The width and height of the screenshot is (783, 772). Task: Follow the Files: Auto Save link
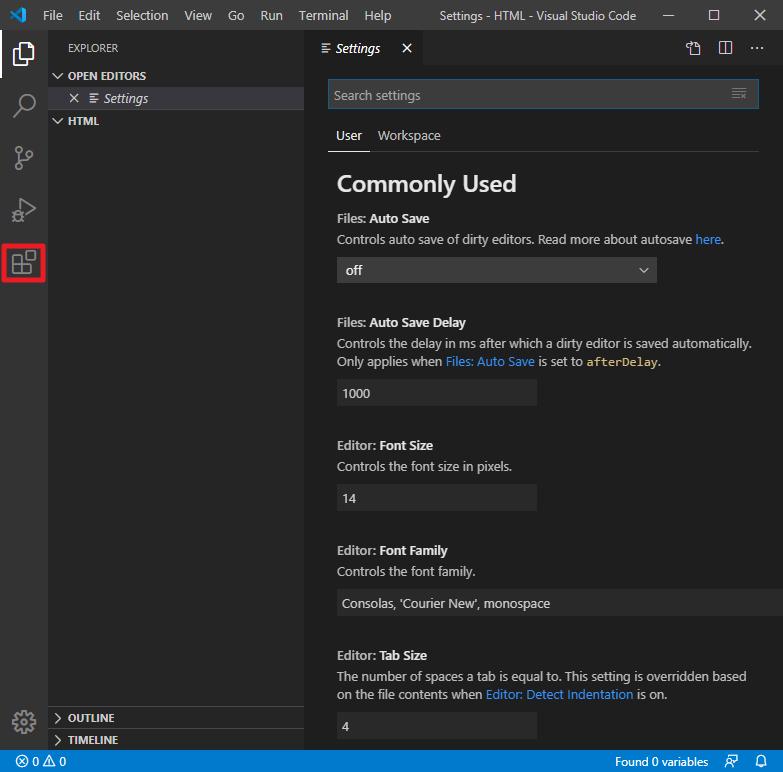(490, 362)
